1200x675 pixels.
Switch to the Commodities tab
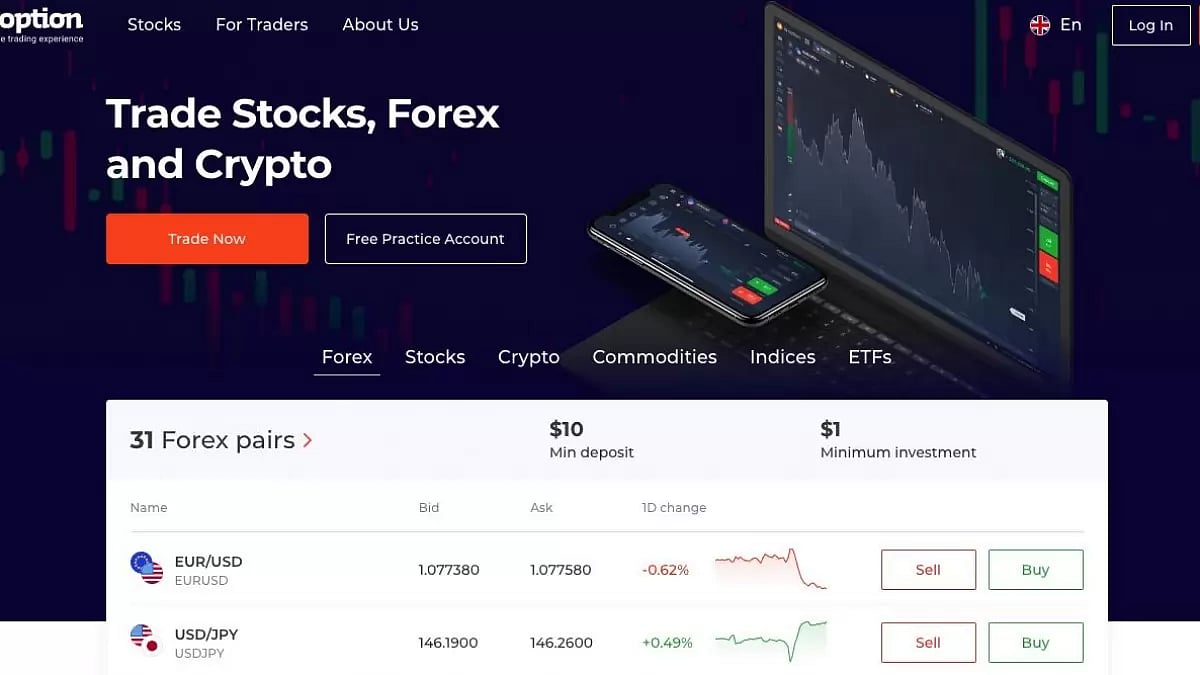coord(654,357)
